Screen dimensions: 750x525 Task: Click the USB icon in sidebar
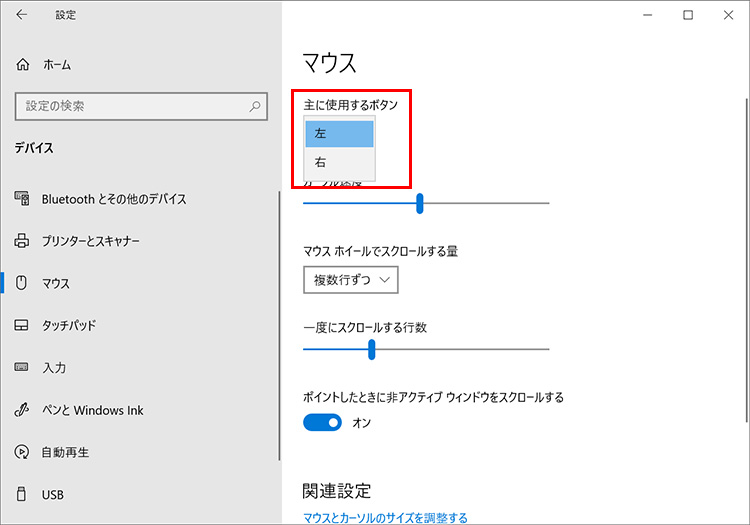[x=23, y=495]
